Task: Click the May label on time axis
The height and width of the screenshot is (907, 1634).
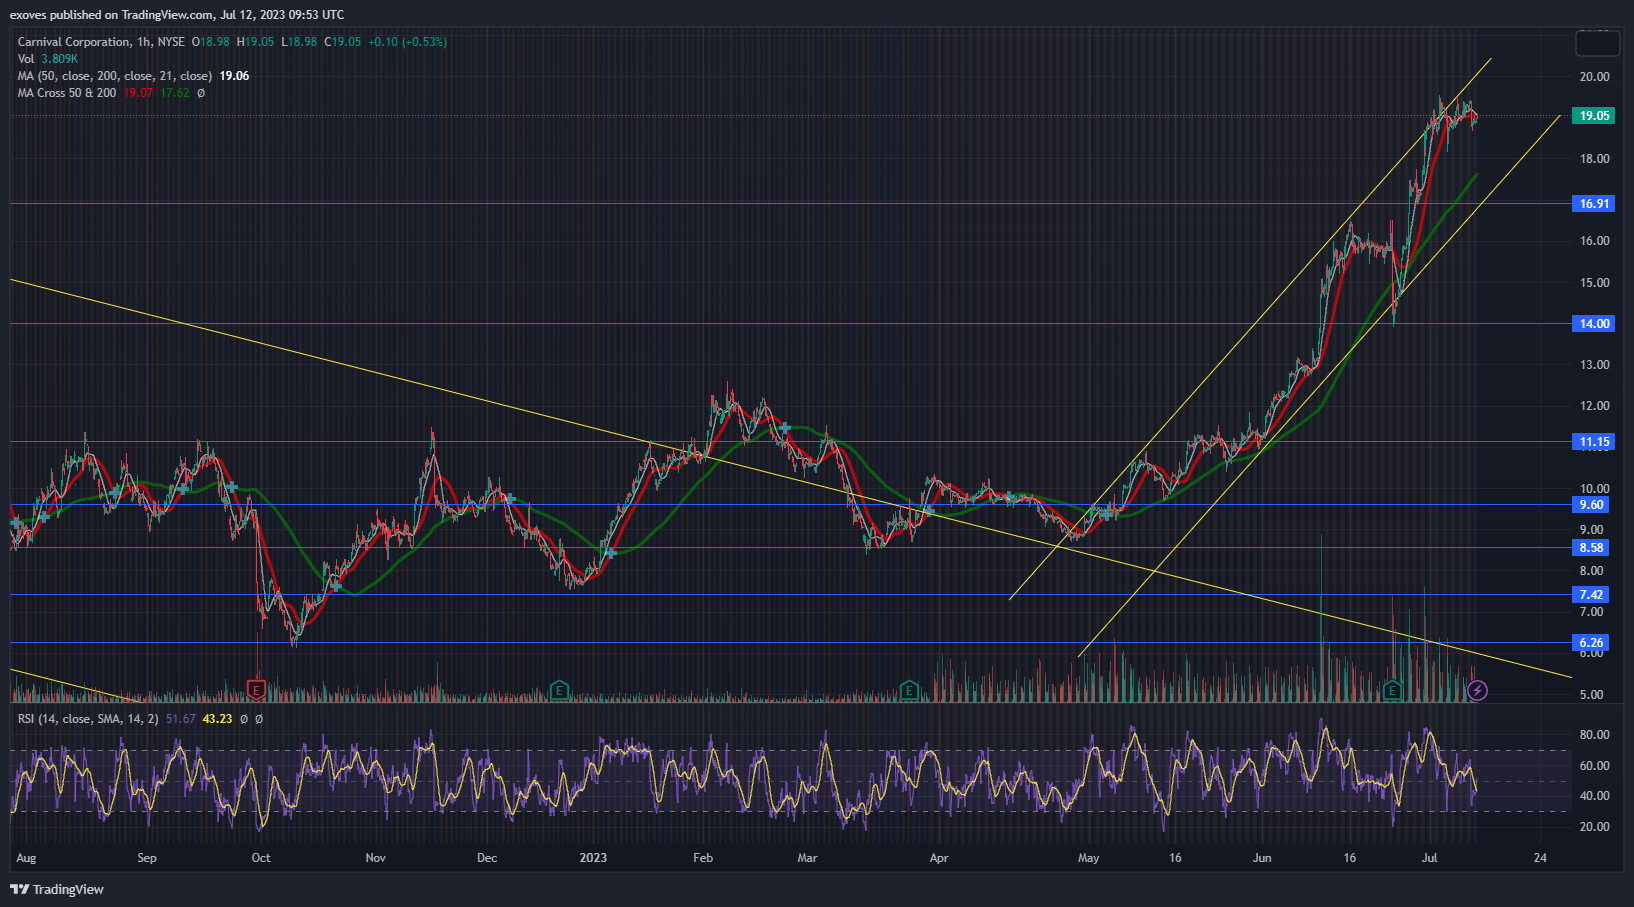Action: (1088, 858)
